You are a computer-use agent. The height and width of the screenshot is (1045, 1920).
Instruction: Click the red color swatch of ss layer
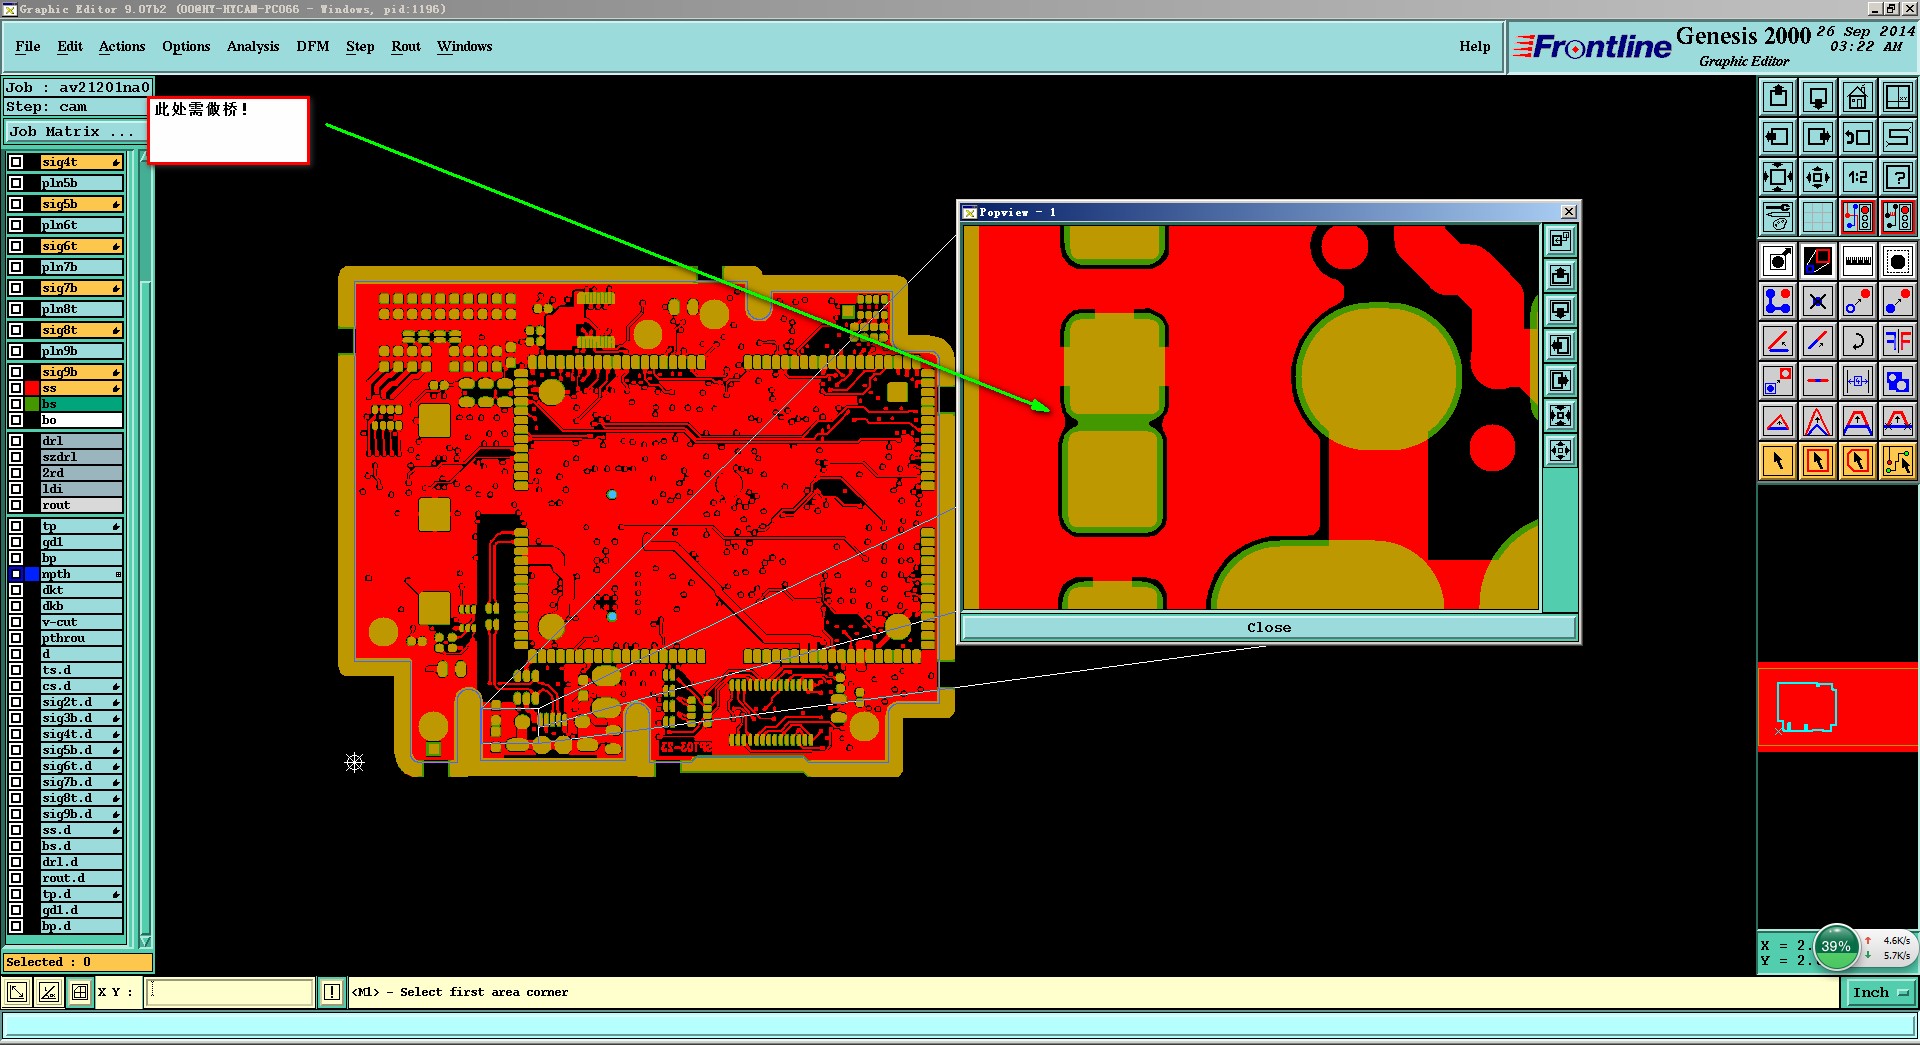[x=32, y=388]
